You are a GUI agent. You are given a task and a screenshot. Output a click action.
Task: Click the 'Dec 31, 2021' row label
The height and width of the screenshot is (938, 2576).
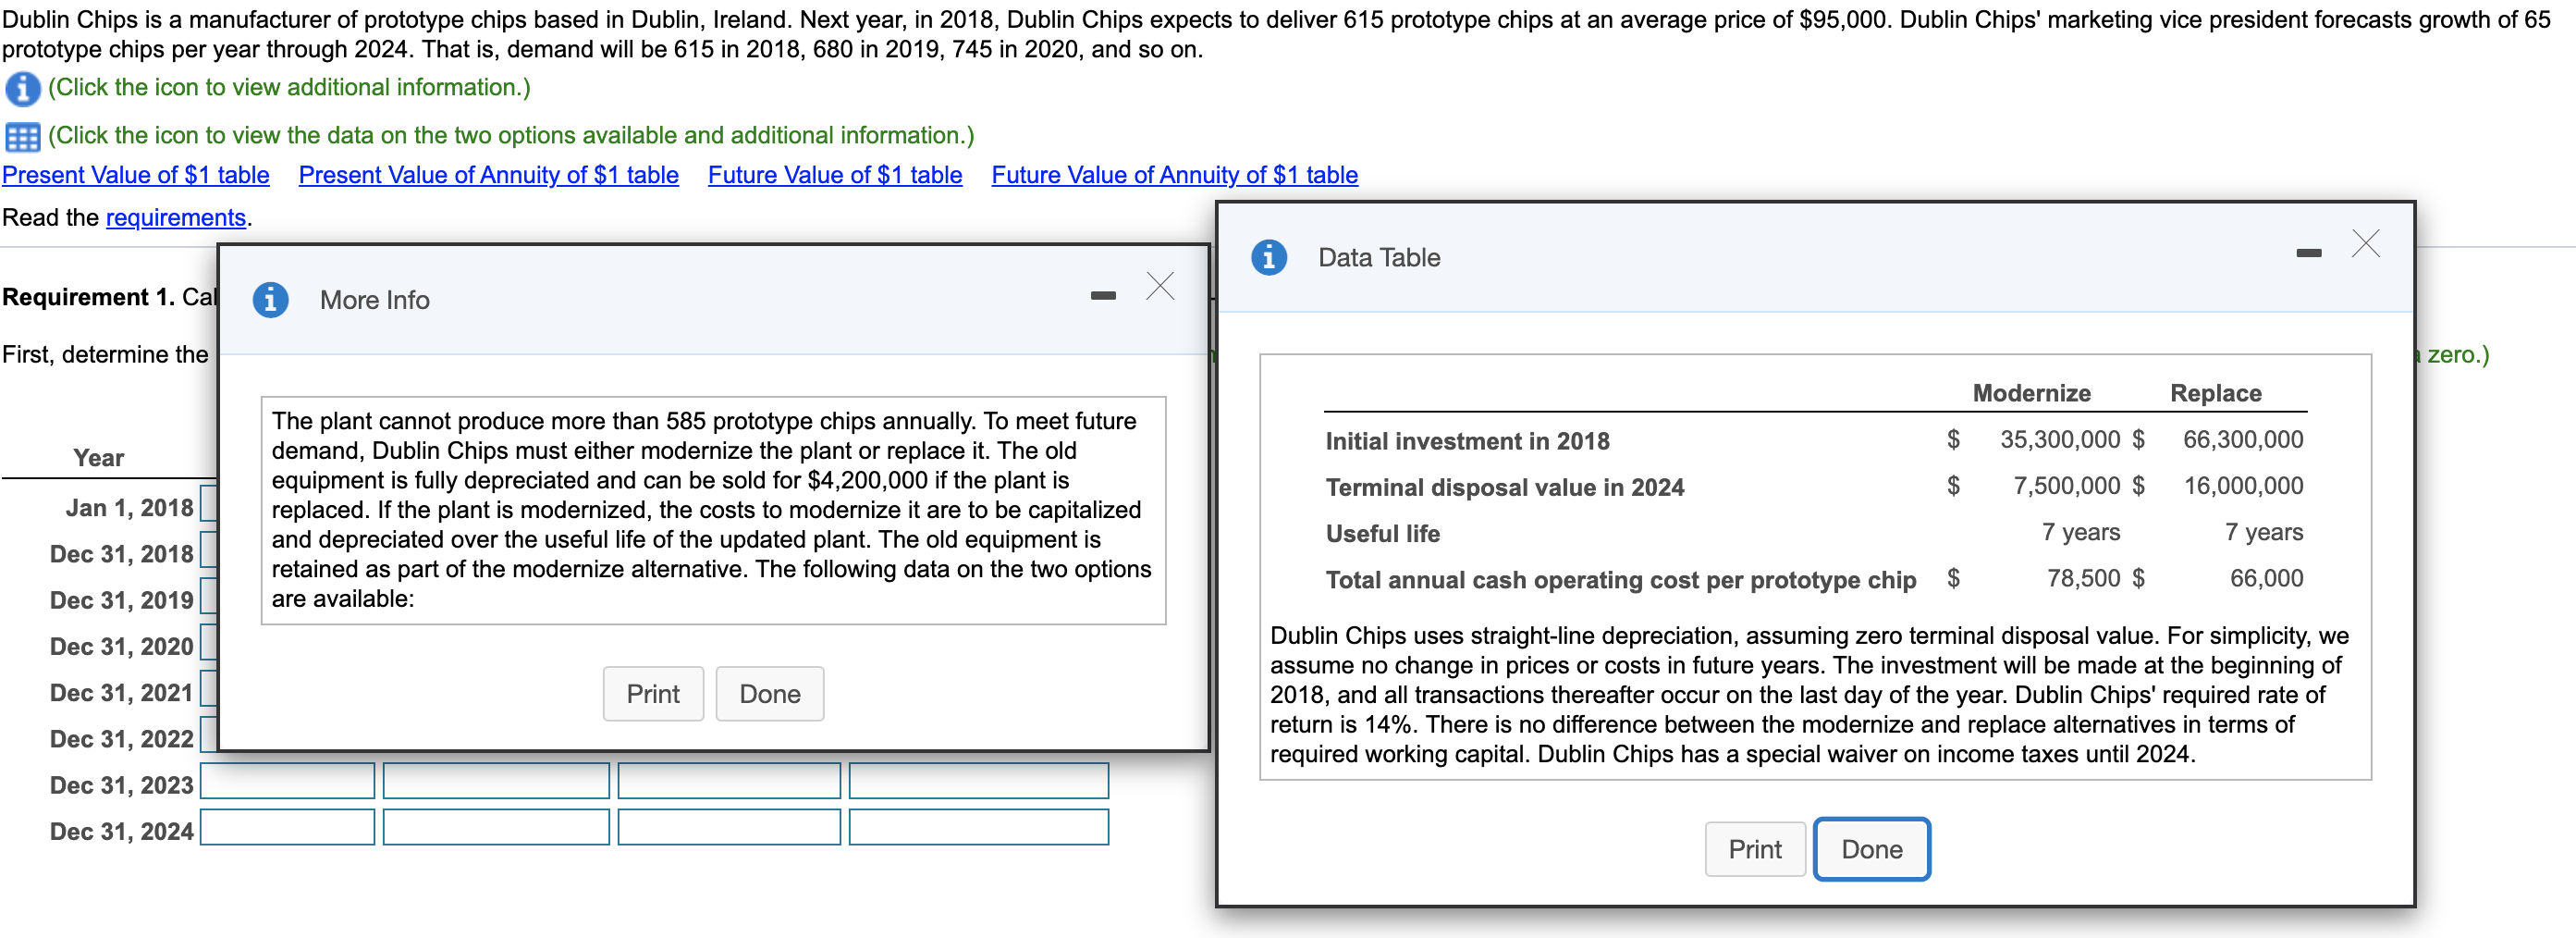pyautogui.click(x=122, y=693)
